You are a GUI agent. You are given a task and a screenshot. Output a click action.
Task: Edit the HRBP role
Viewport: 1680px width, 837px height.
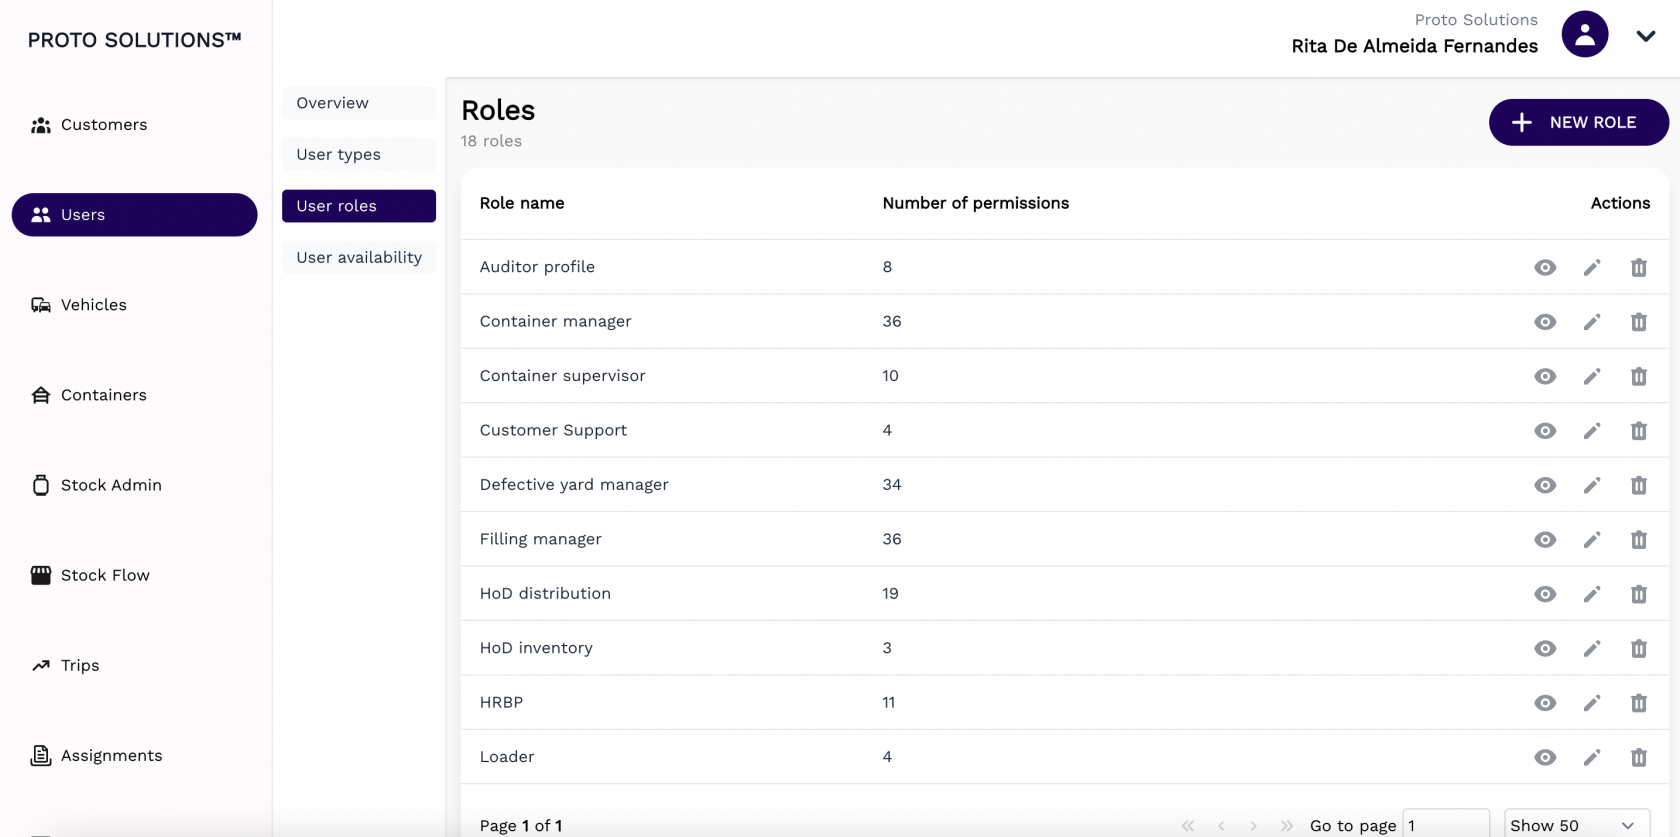click(1592, 703)
